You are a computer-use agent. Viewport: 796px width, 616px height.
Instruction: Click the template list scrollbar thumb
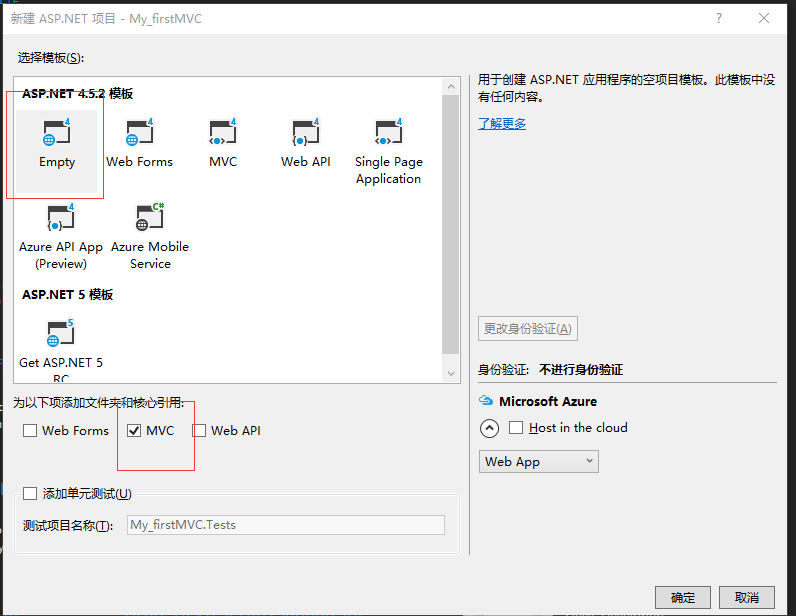451,224
